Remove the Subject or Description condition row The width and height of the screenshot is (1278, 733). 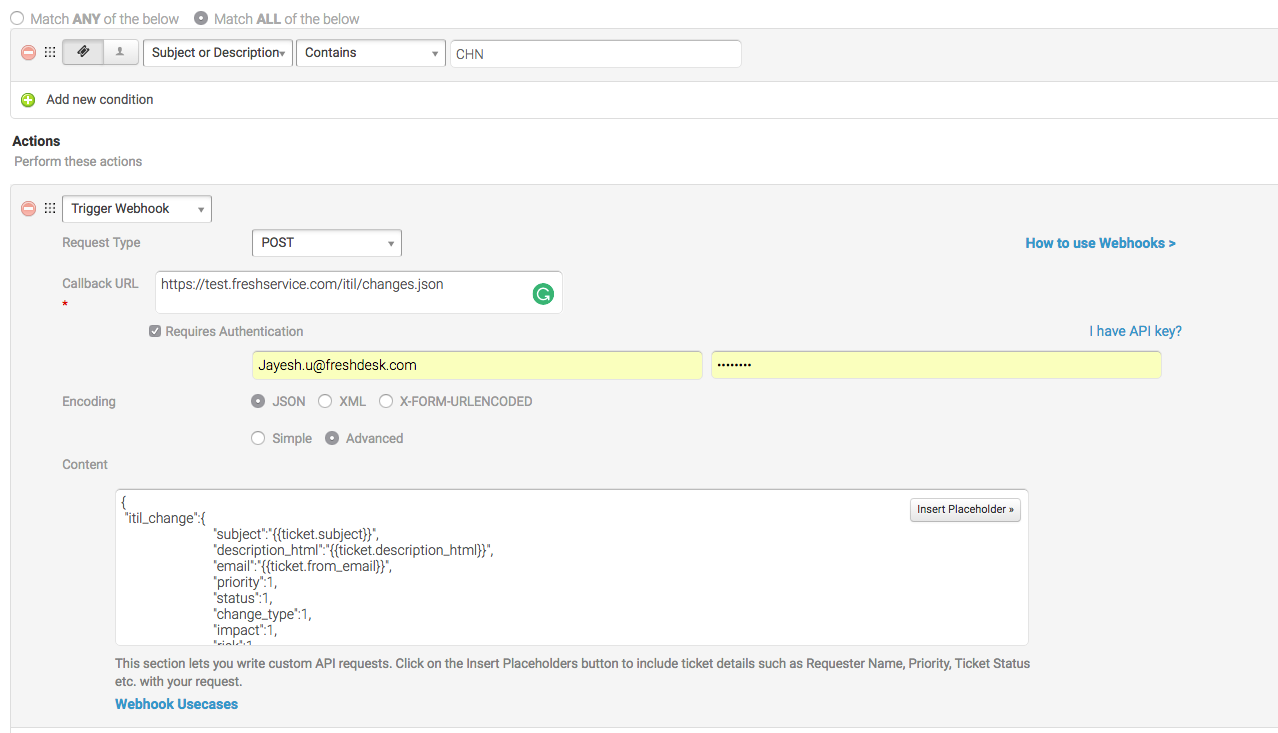[x=28, y=53]
